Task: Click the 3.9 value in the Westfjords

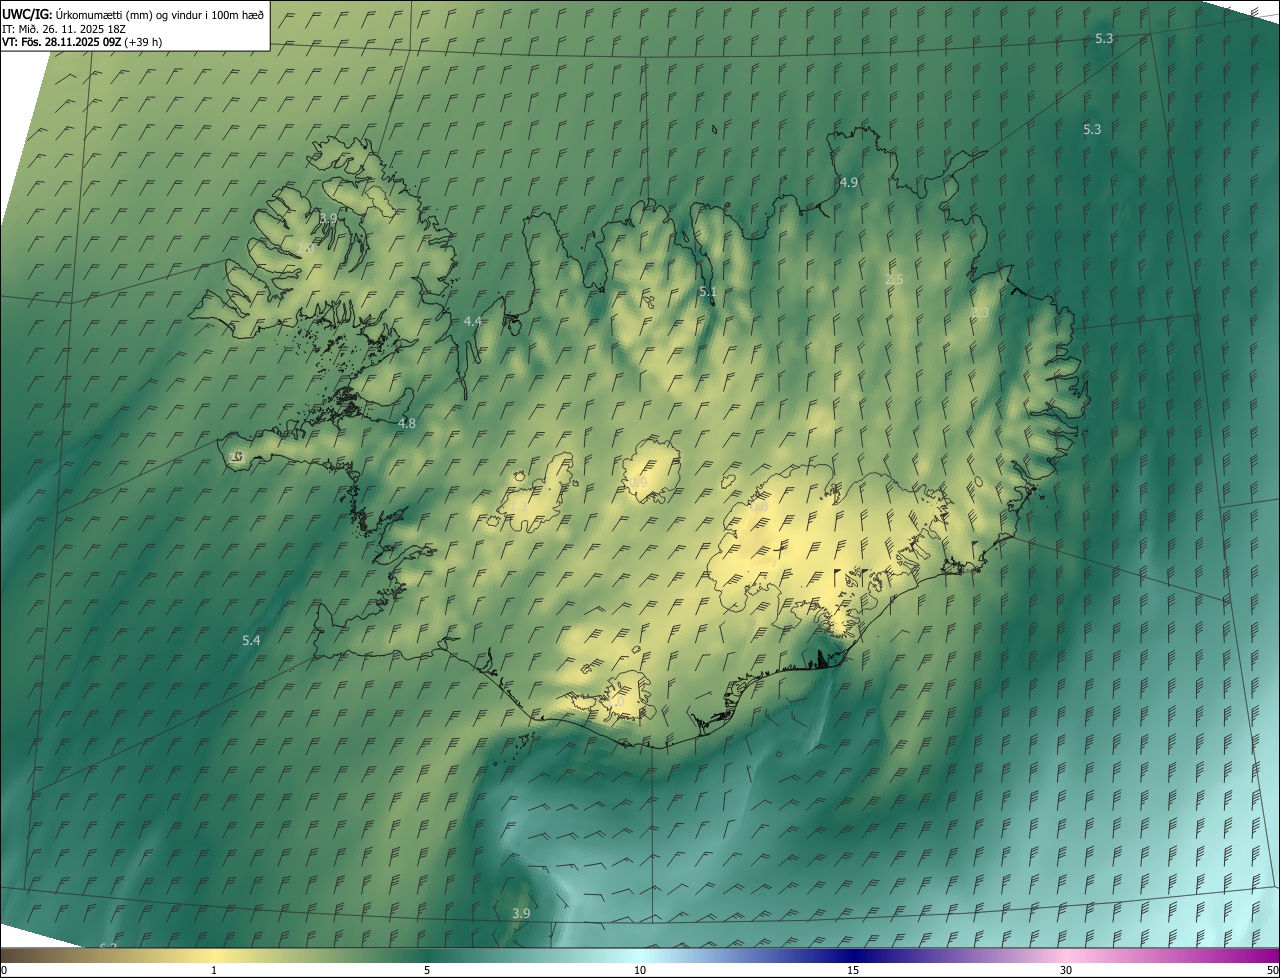Action: (x=328, y=217)
